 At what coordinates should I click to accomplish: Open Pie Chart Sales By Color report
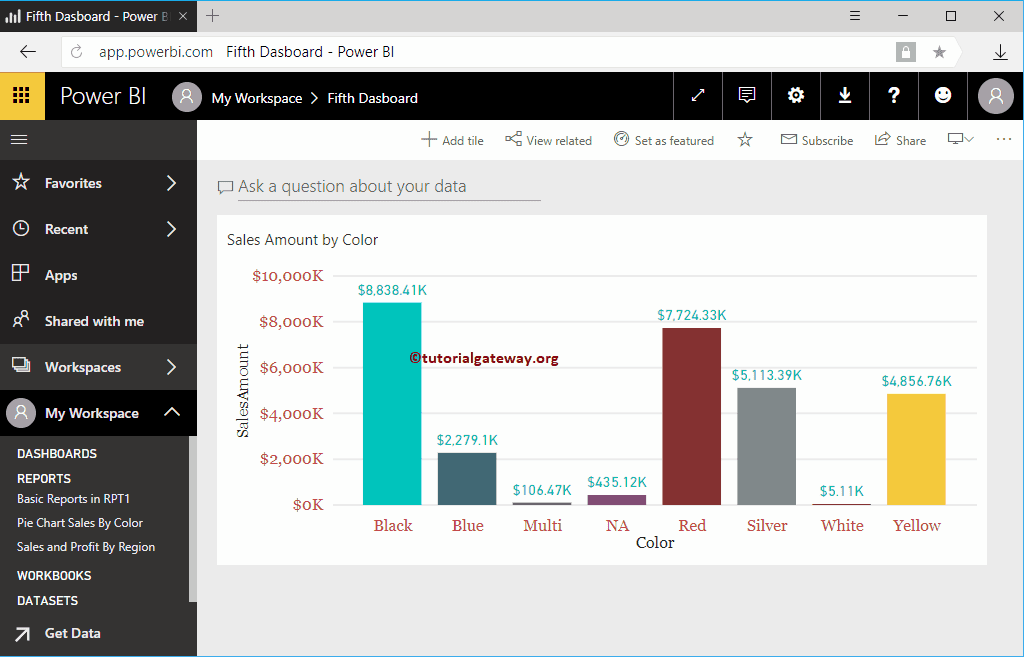point(80,522)
